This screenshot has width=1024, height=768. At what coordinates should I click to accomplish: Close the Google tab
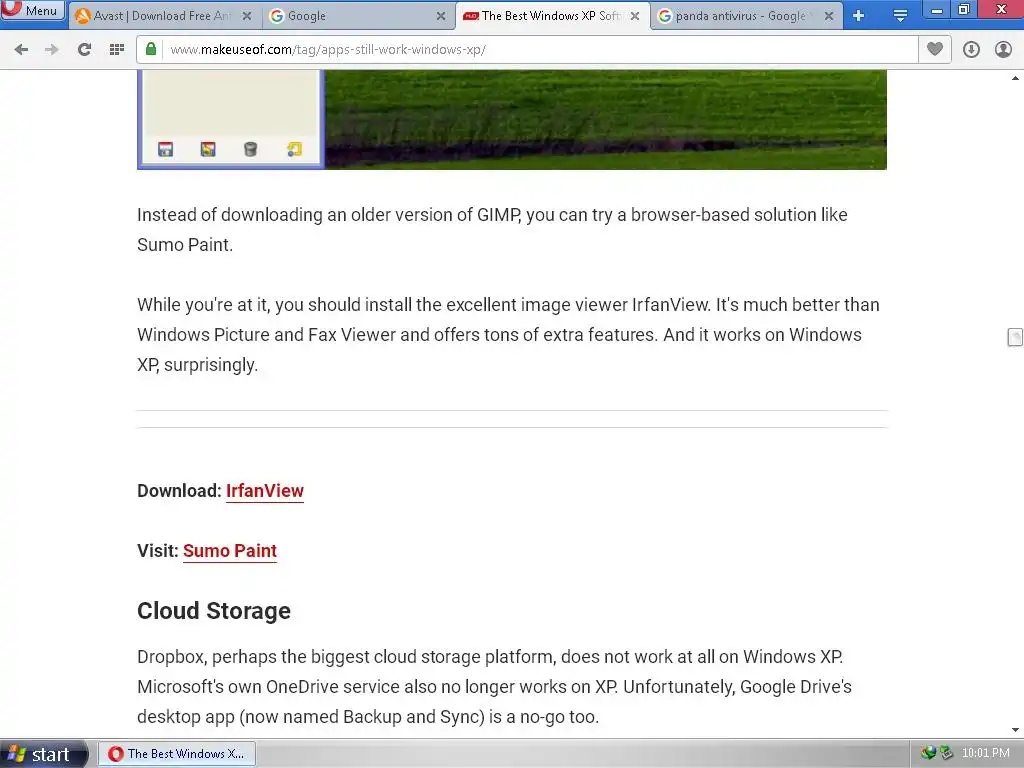coord(441,16)
